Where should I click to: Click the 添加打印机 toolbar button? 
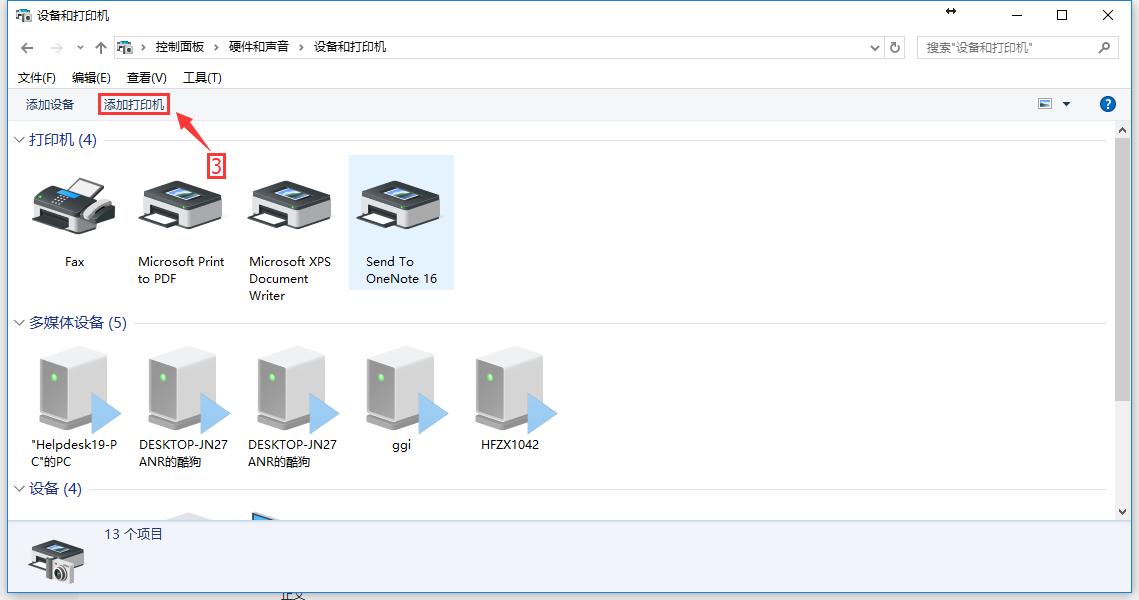click(134, 103)
